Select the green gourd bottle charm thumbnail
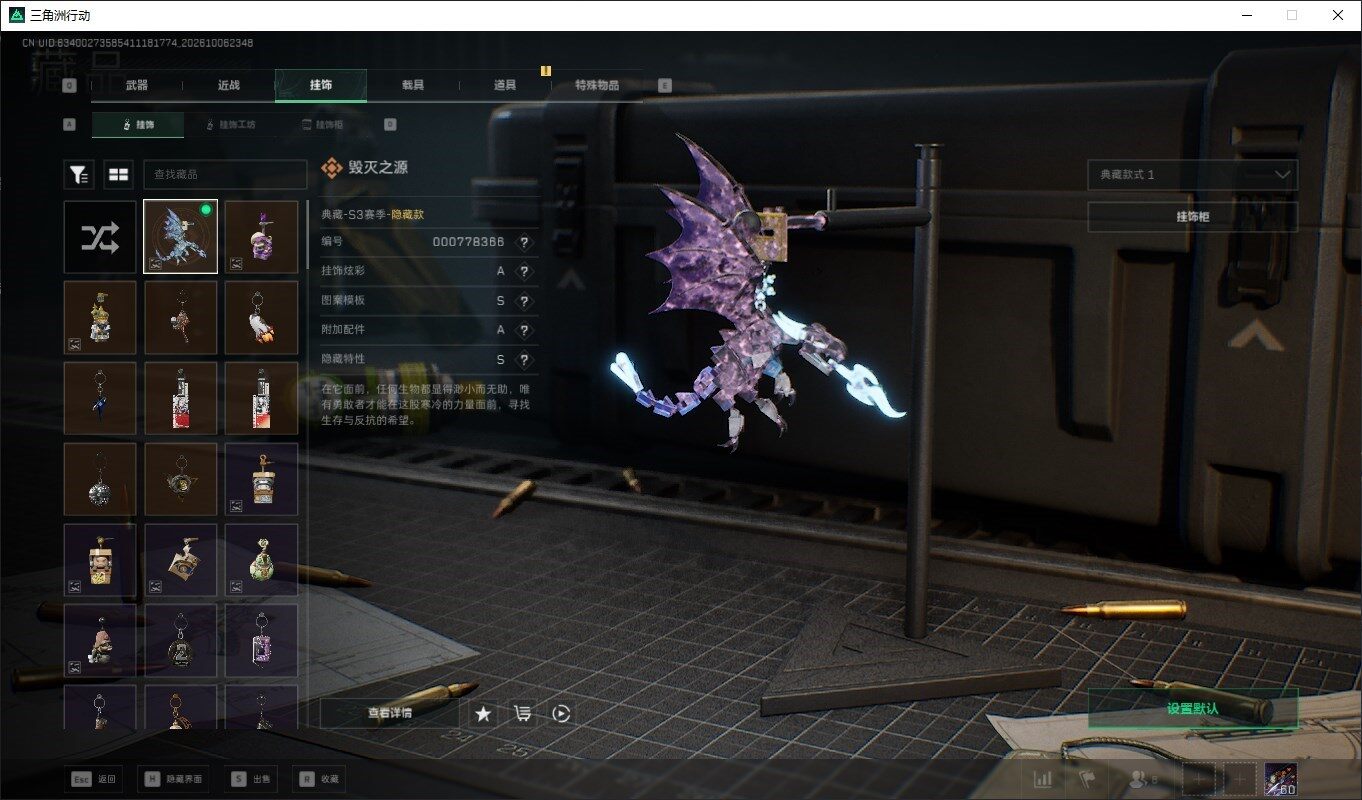The image size is (1362, 800). click(x=261, y=560)
